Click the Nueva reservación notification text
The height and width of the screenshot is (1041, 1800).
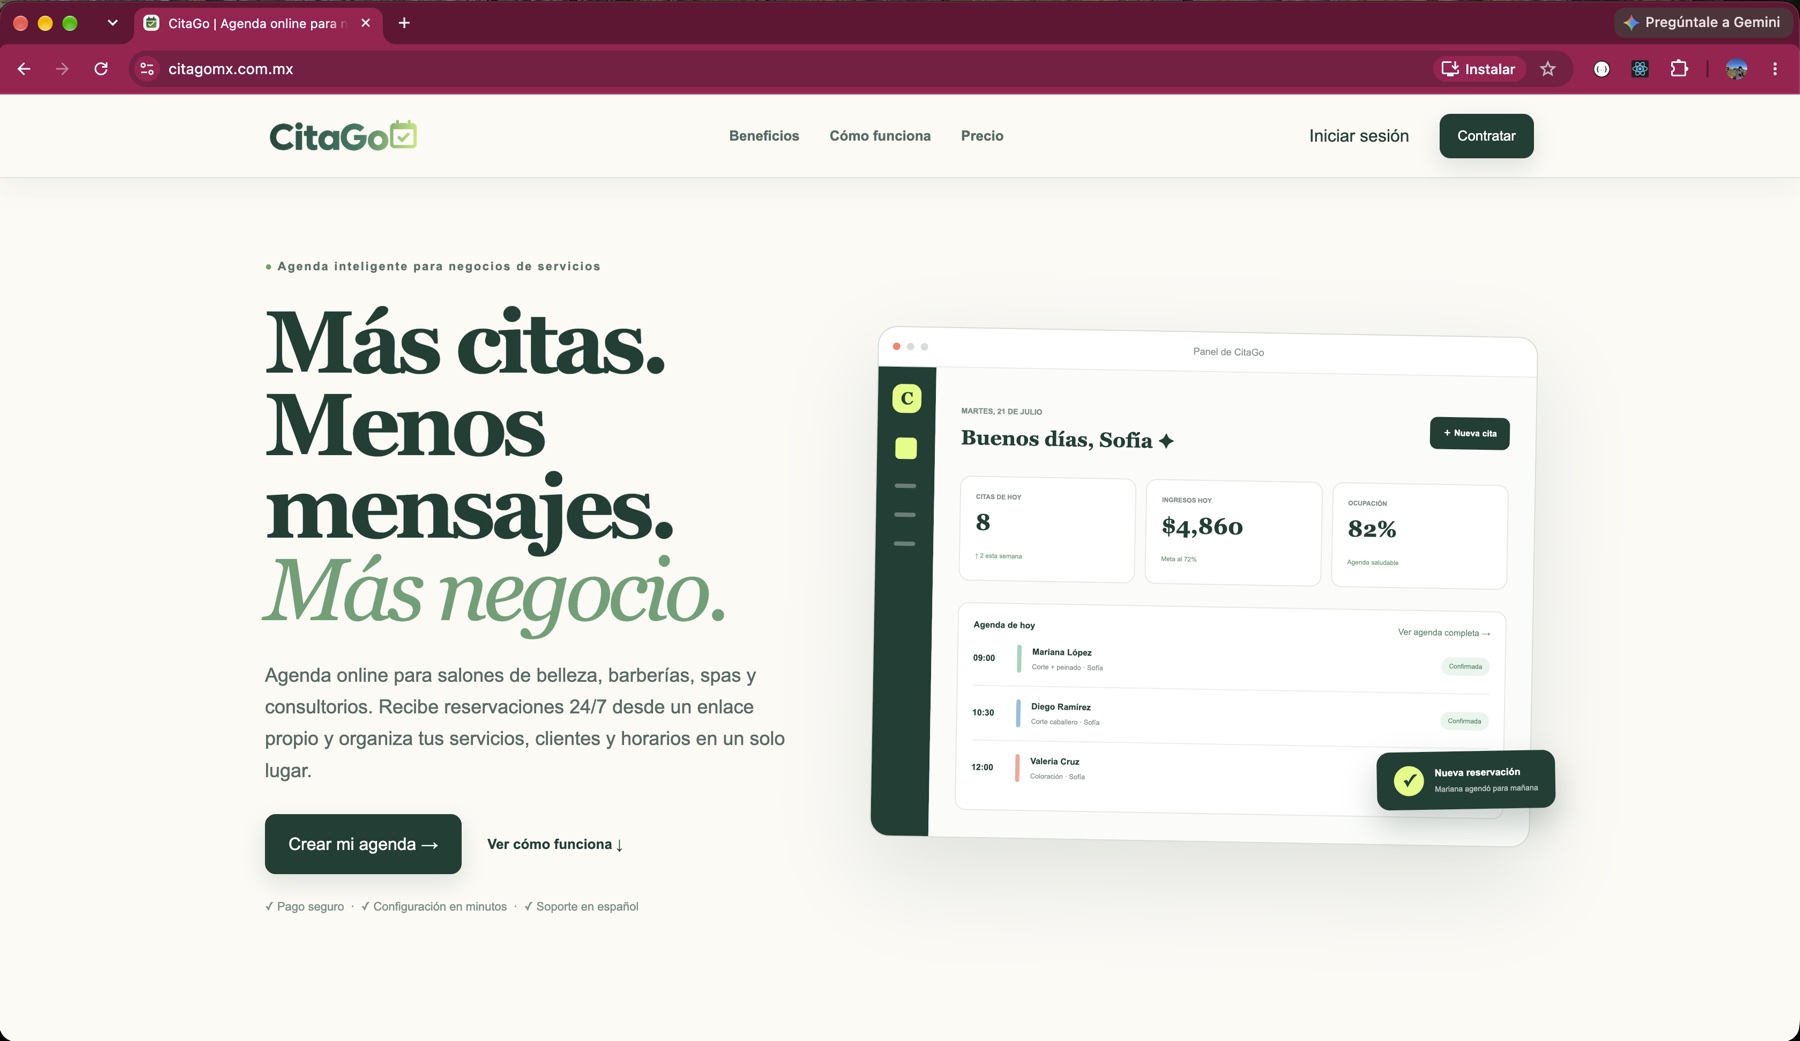(1477, 772)
